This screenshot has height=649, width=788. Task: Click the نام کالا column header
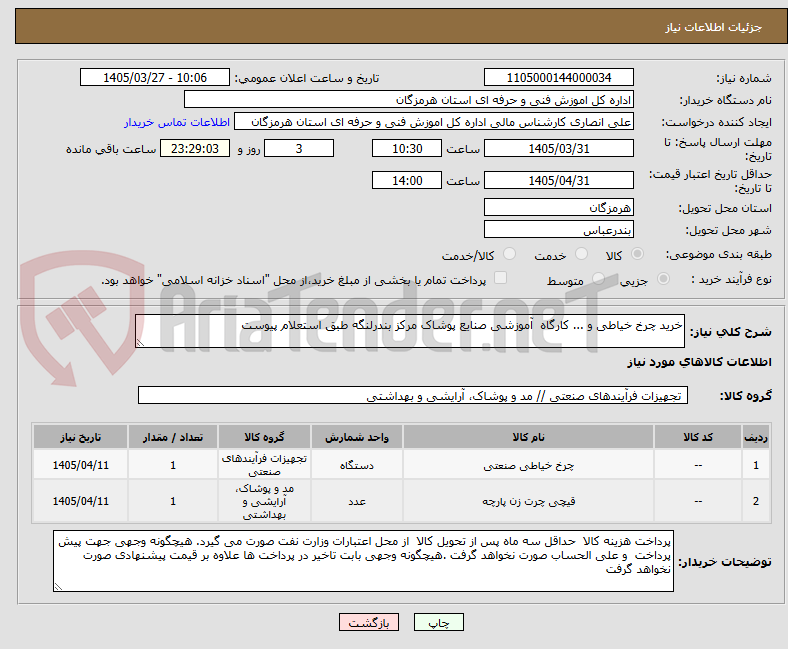click(528, 437)
